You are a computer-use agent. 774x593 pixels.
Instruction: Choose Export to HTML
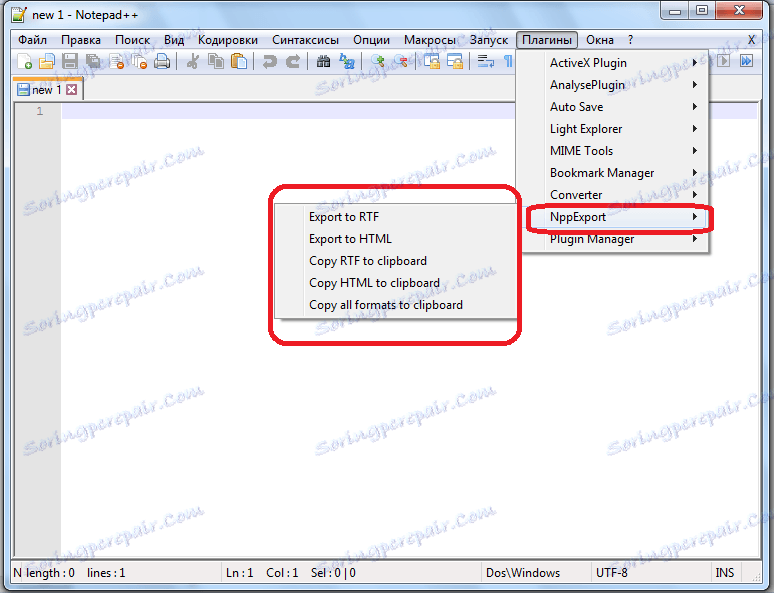point(395,239)
